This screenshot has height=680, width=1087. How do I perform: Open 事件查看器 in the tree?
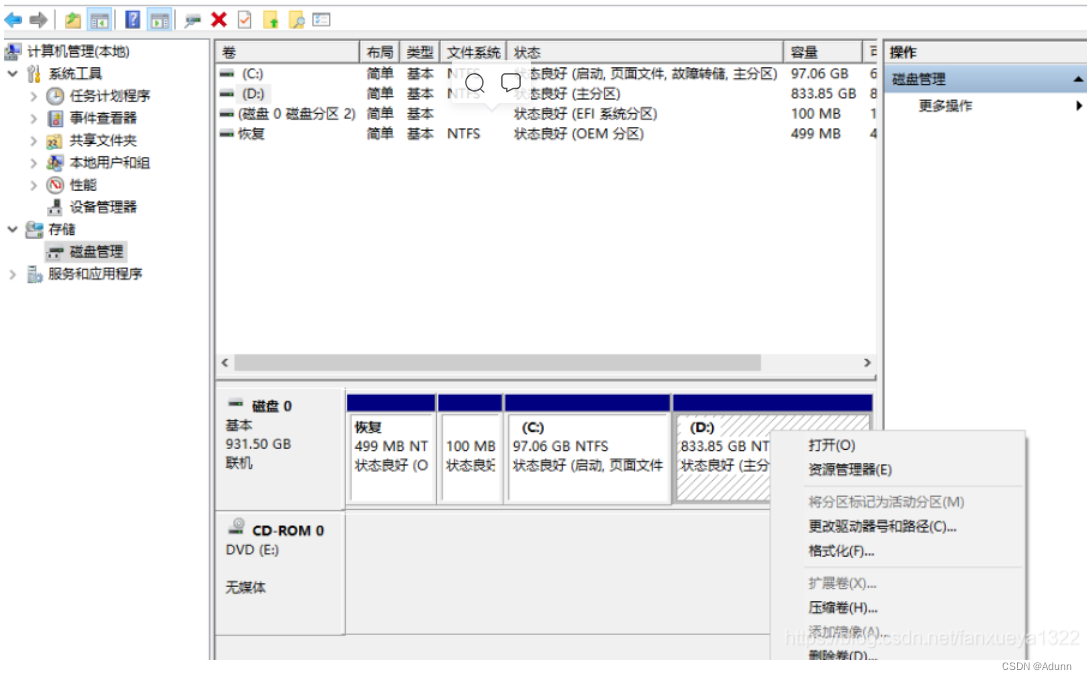[103, 118]
